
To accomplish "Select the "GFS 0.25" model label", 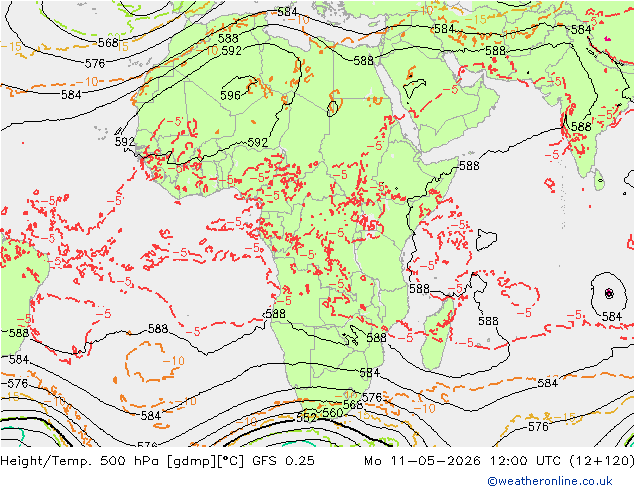I will pyautogui.click(x=283, y=461).
